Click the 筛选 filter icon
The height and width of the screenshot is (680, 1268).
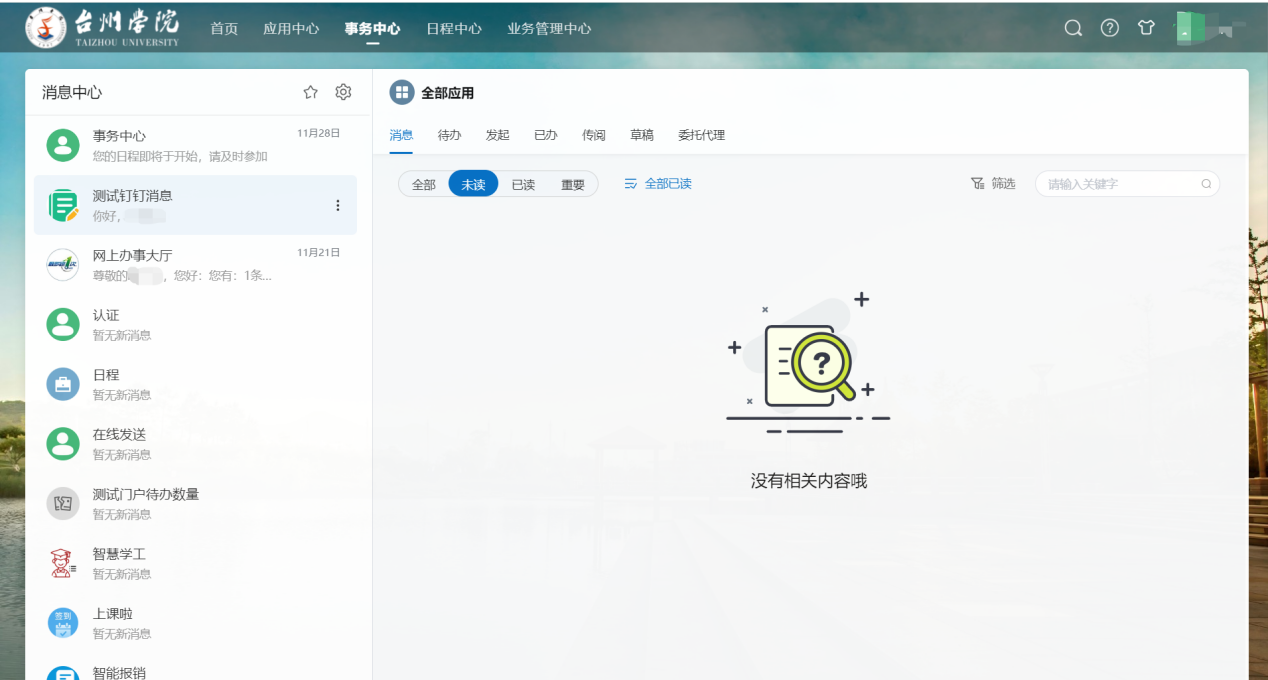(x=977, y=184)
